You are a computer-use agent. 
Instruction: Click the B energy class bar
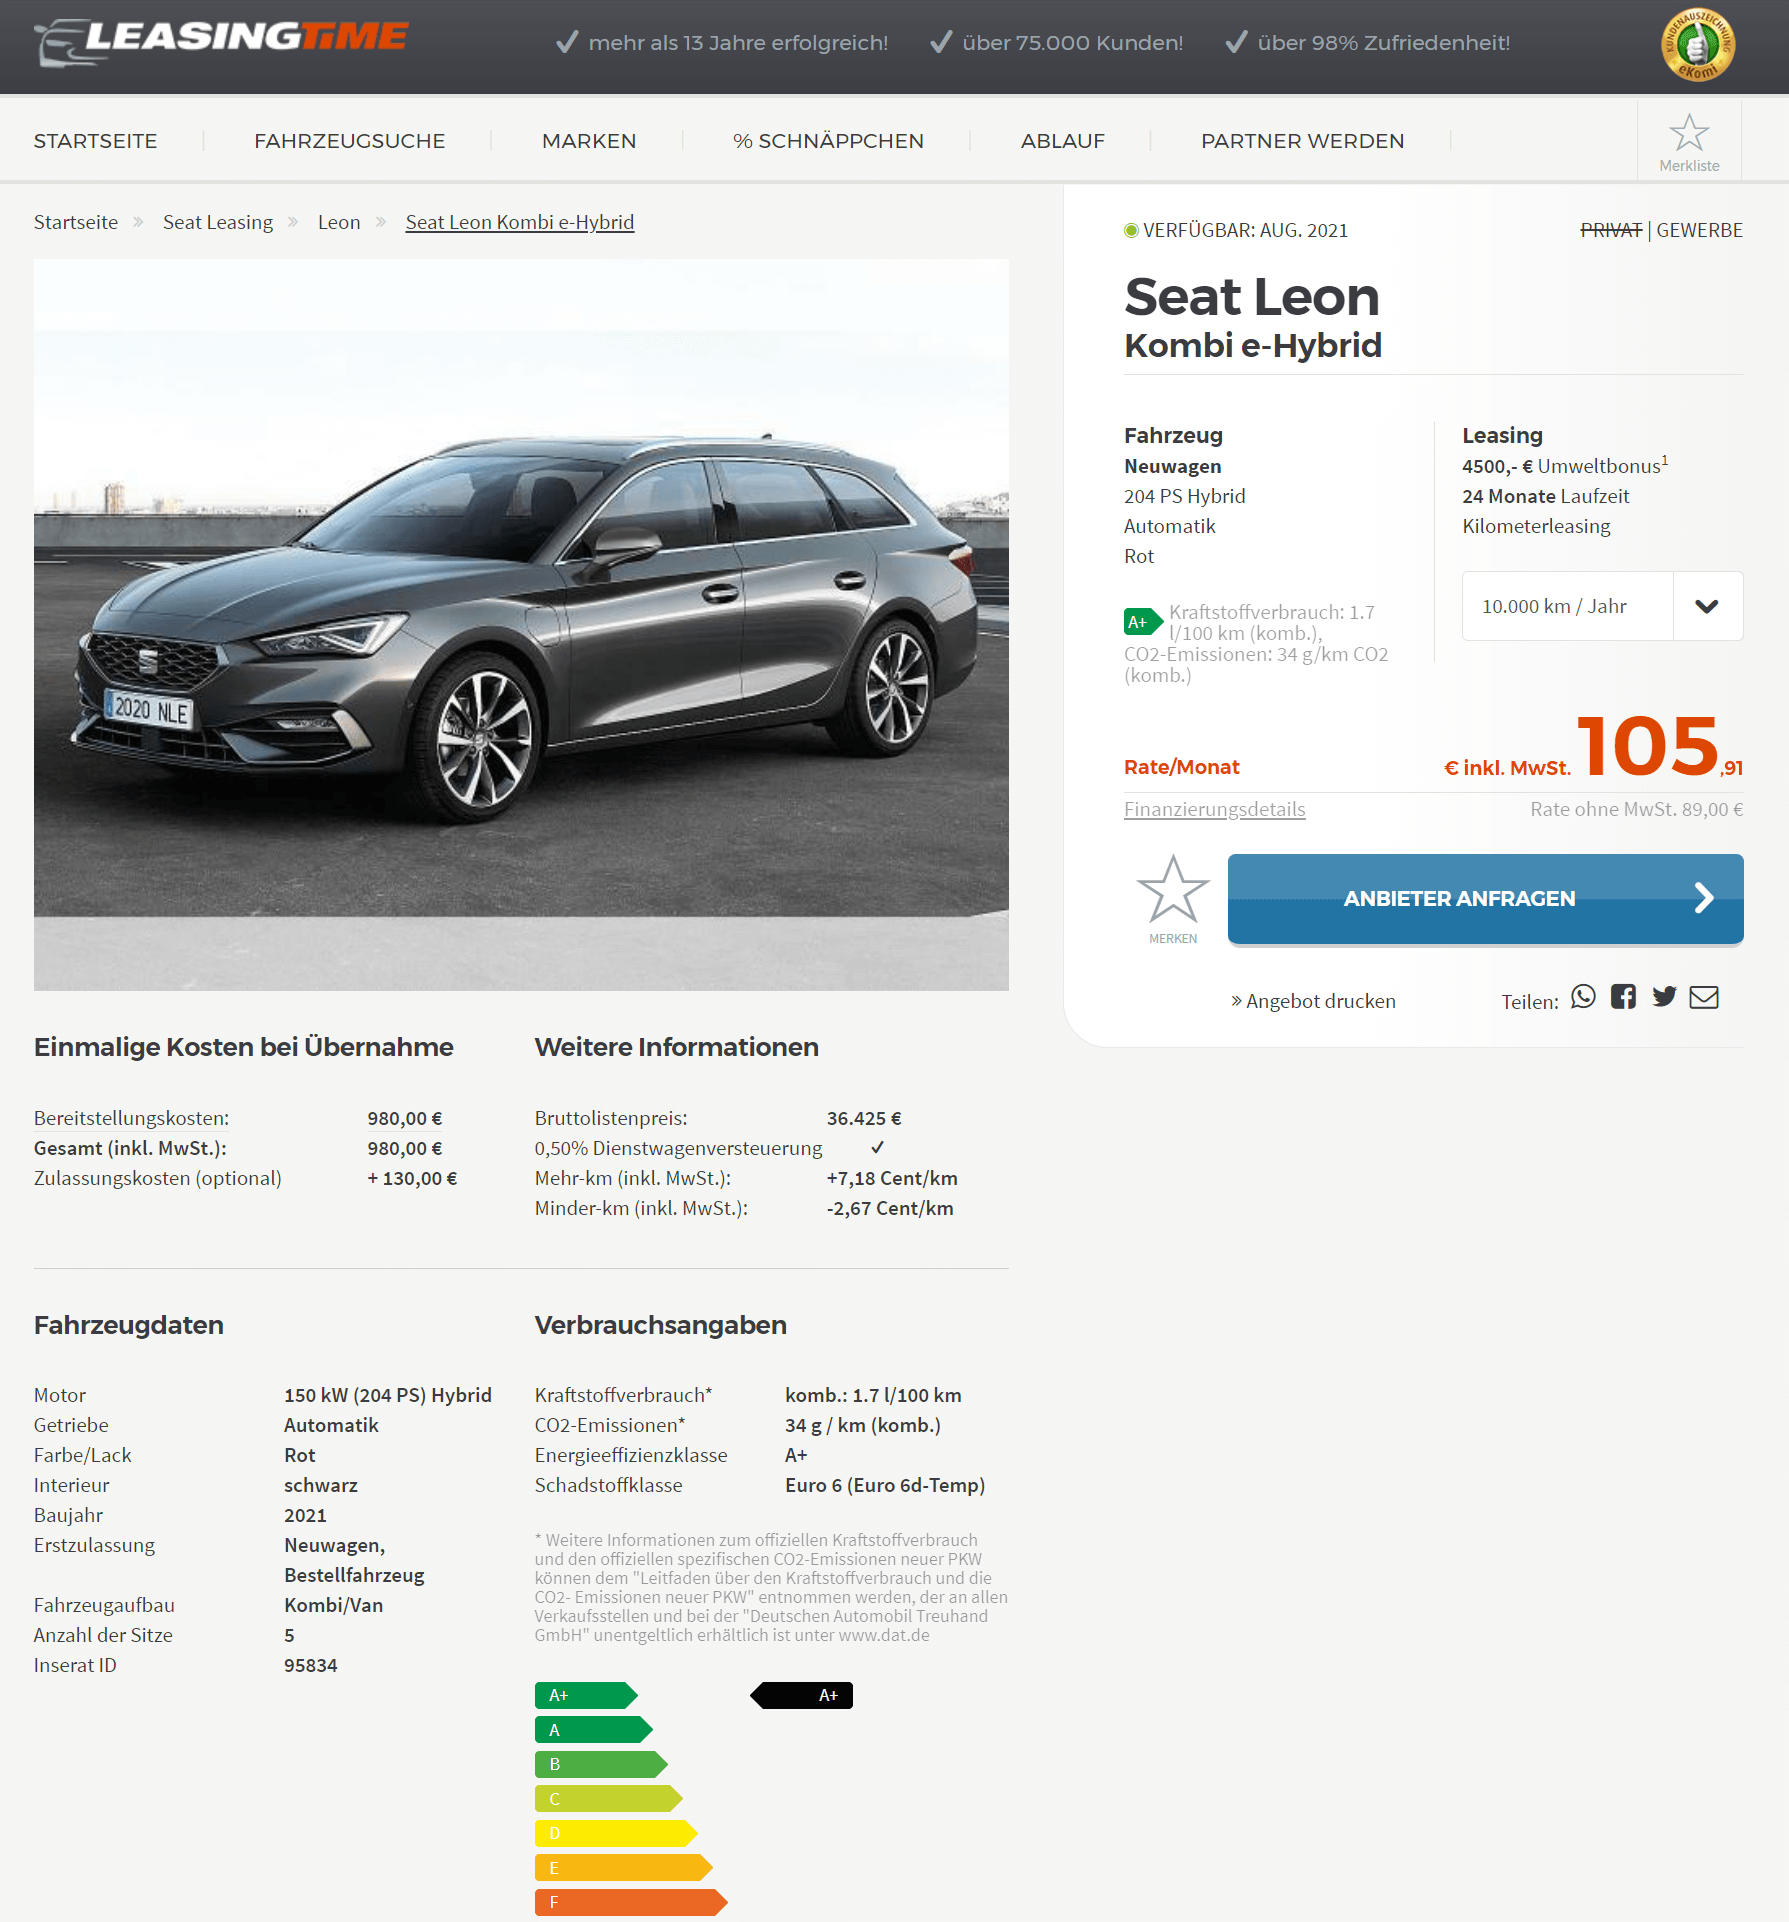point(601,1764)
